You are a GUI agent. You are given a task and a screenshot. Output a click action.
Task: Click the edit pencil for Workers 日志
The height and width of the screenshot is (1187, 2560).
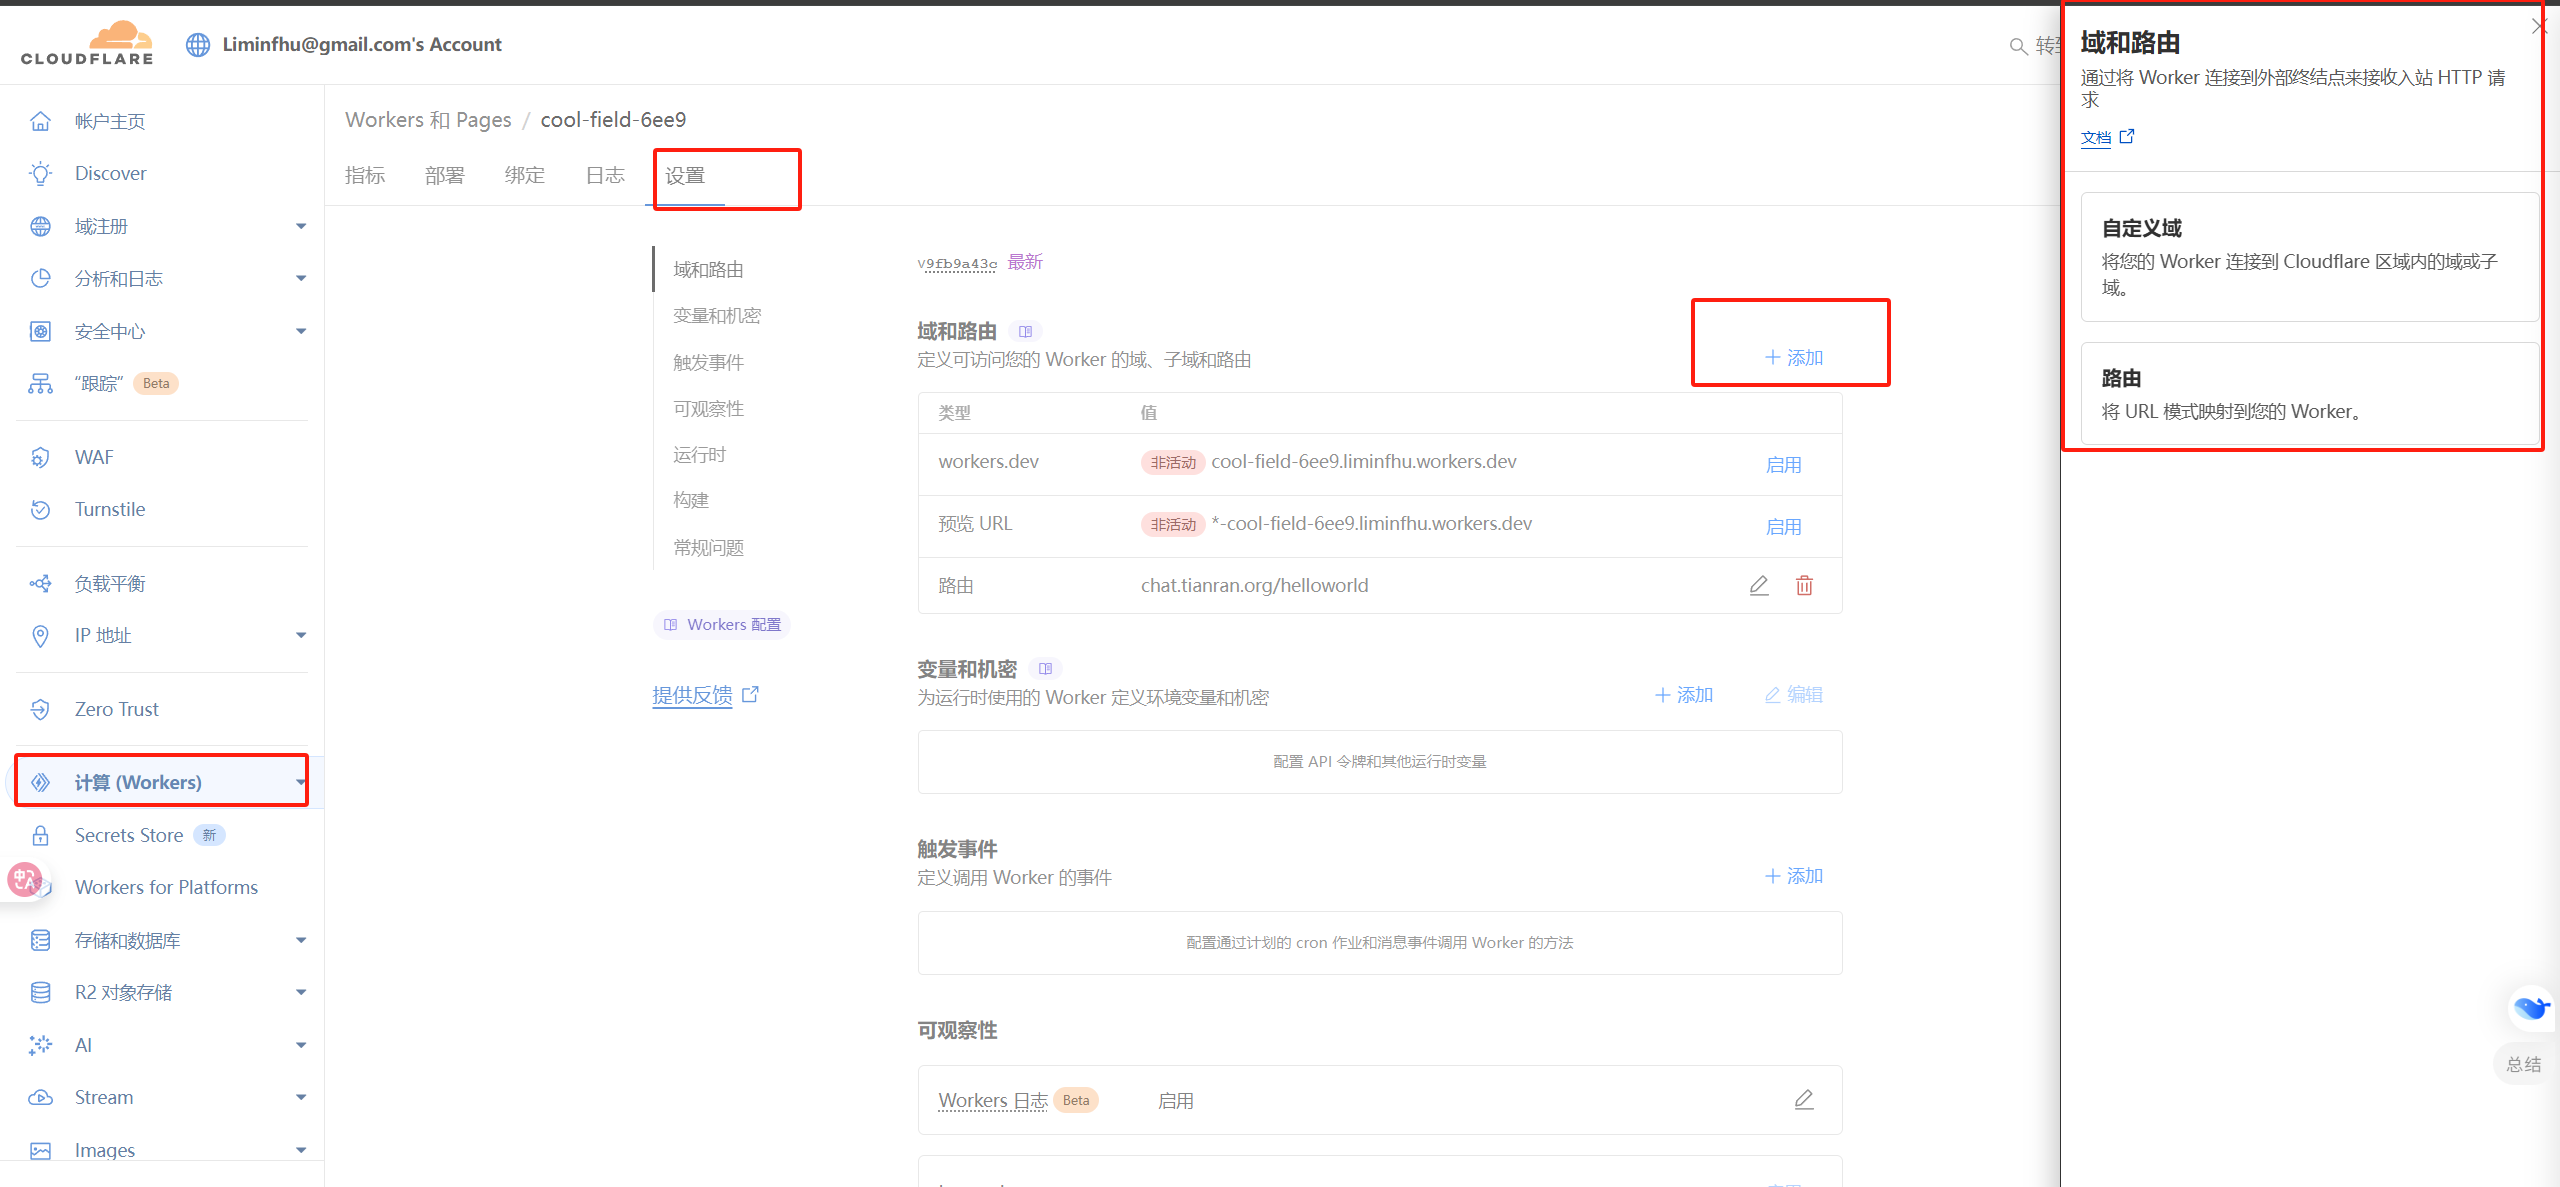click(x=1804, y=1100)
